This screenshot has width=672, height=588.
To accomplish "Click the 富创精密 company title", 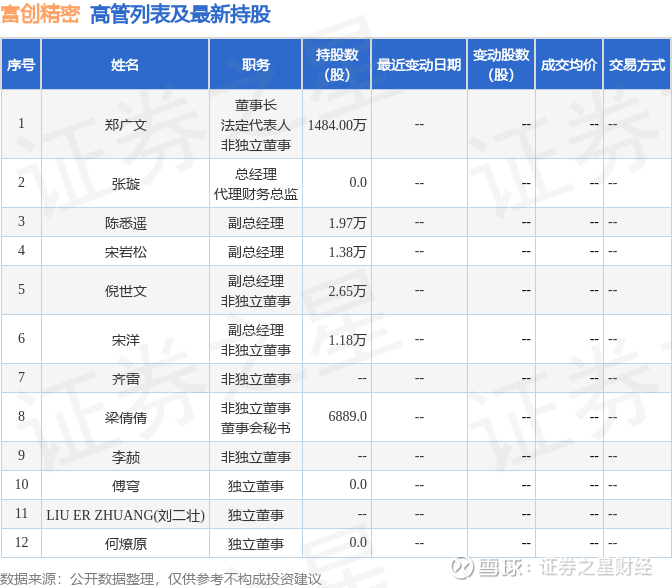I will (40, 13).
